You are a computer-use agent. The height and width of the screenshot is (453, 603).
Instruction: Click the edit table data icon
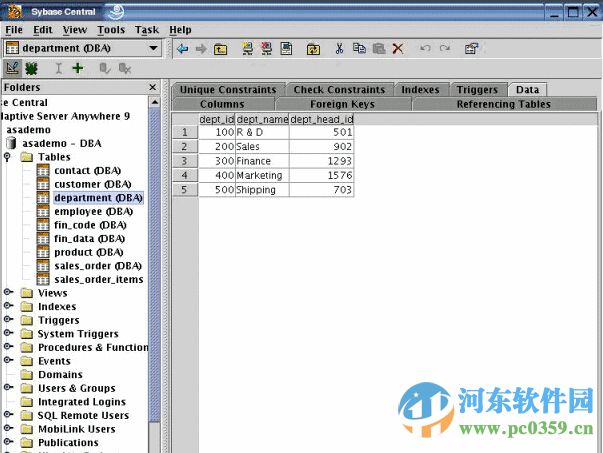12,68
